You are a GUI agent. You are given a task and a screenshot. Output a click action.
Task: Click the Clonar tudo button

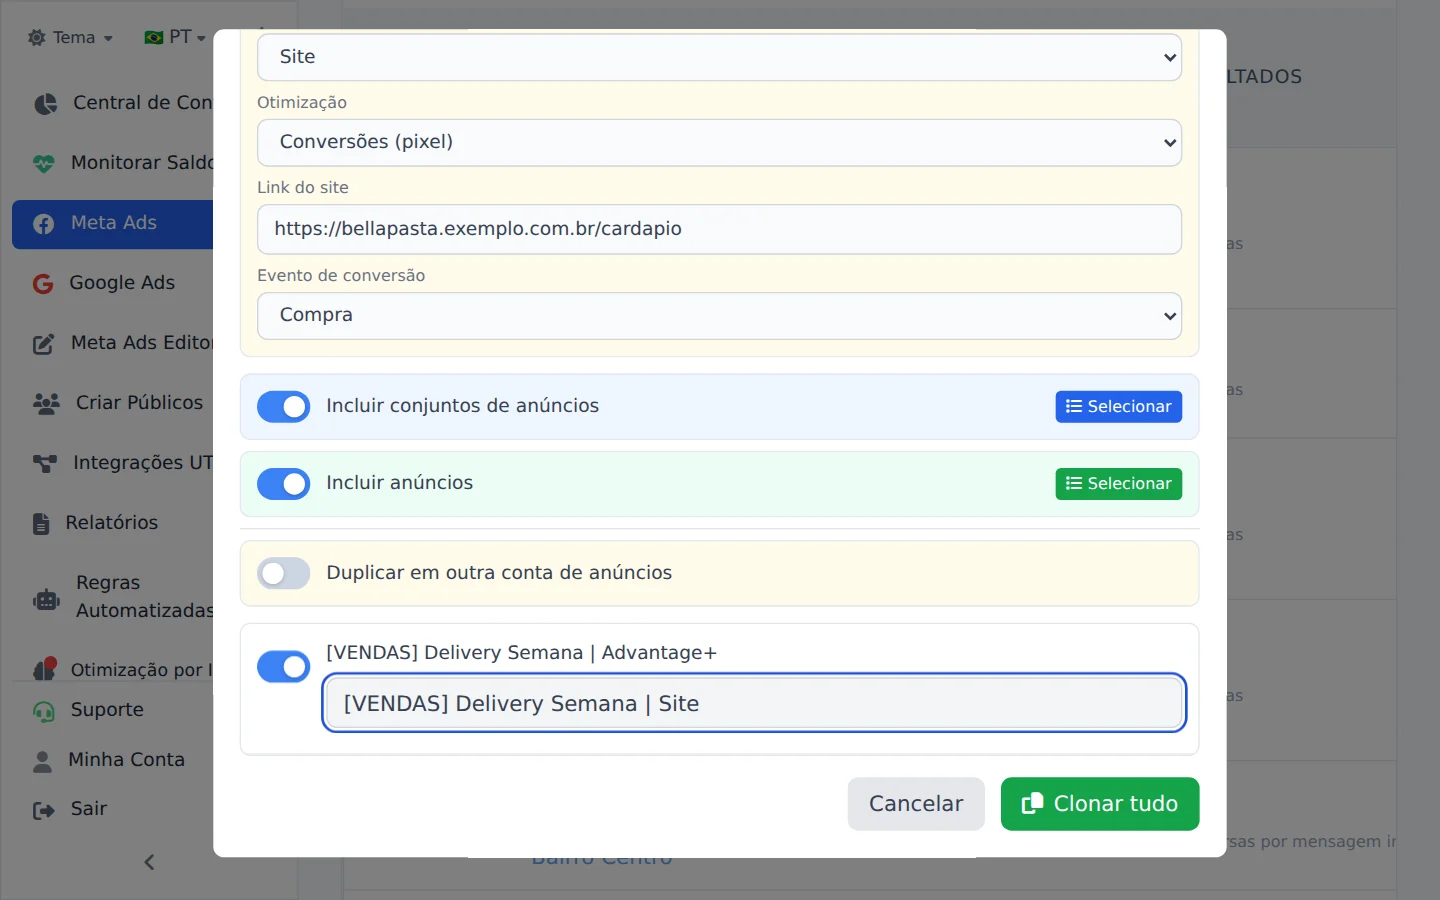pyautogui.click(x=1099, y=804)
